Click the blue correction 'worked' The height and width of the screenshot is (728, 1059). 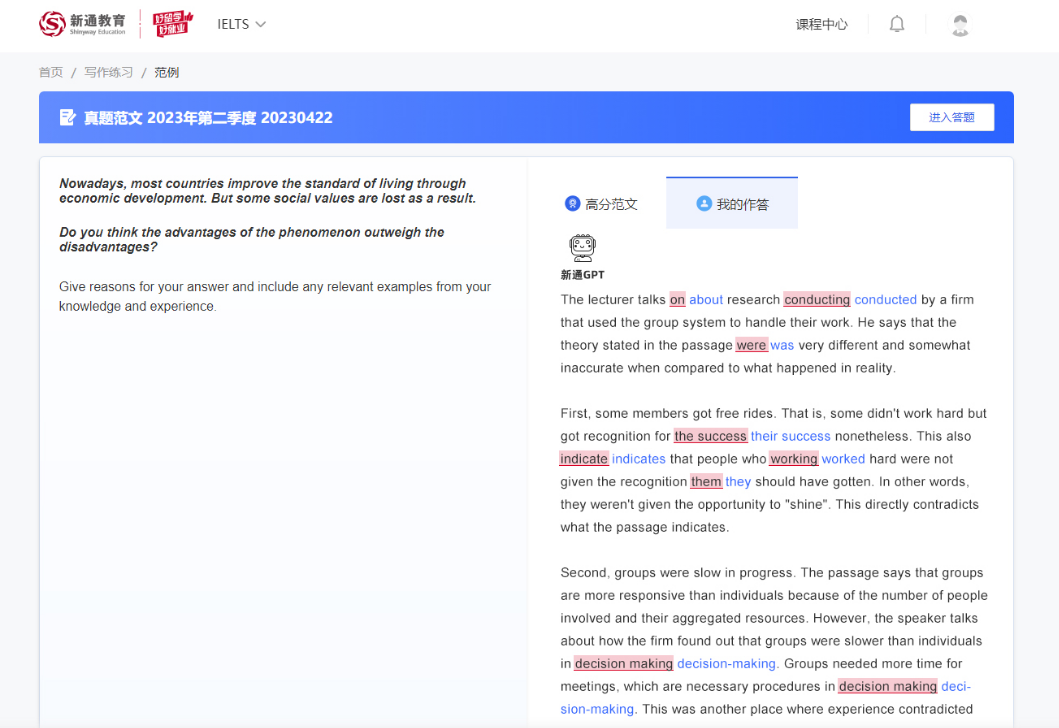(843, 459)
